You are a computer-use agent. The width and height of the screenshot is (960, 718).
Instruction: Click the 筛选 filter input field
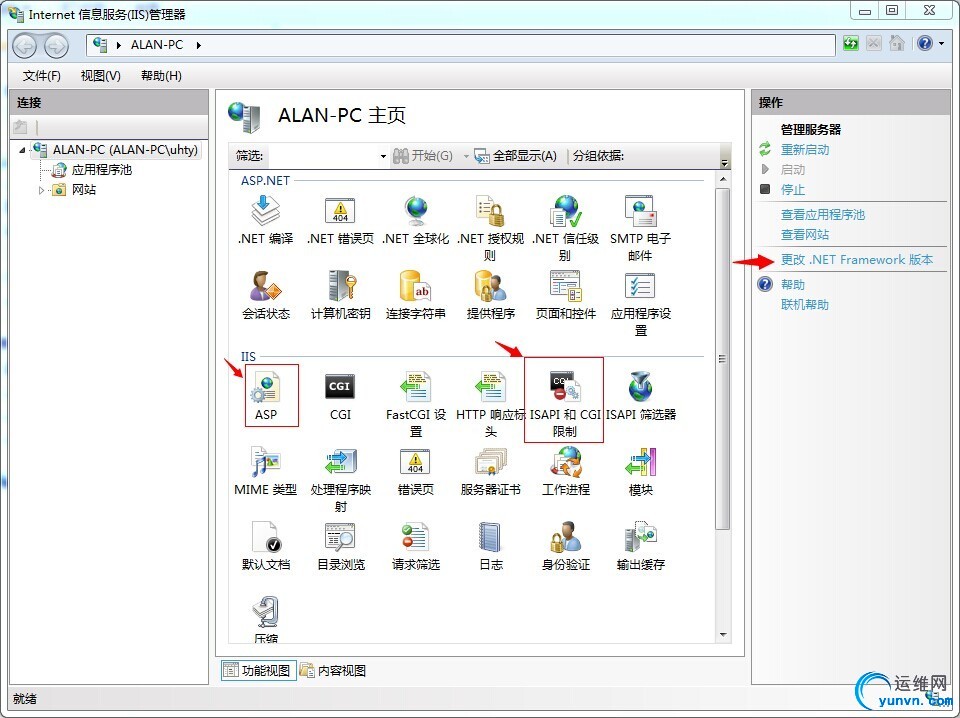[322, 156]
